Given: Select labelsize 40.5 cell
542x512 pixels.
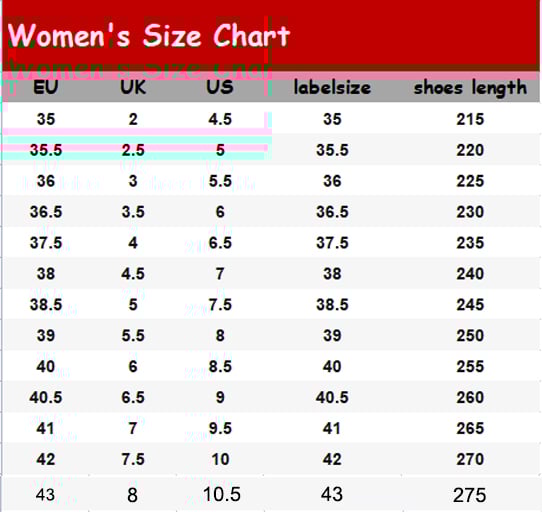Looking at the screenshot, I should click(332, 397).
